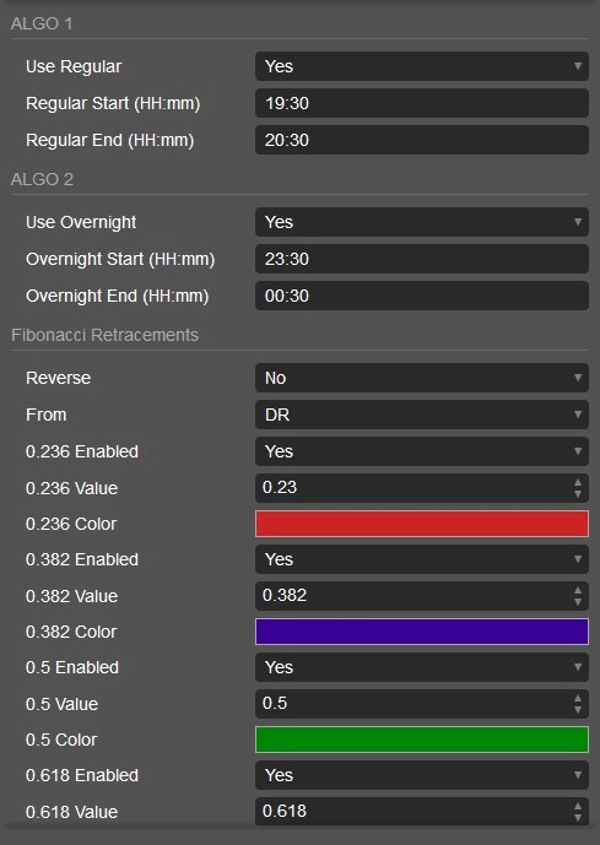600x845 pixels.
Task: Click the Regular Start time field
Action: tap(421, 103)
